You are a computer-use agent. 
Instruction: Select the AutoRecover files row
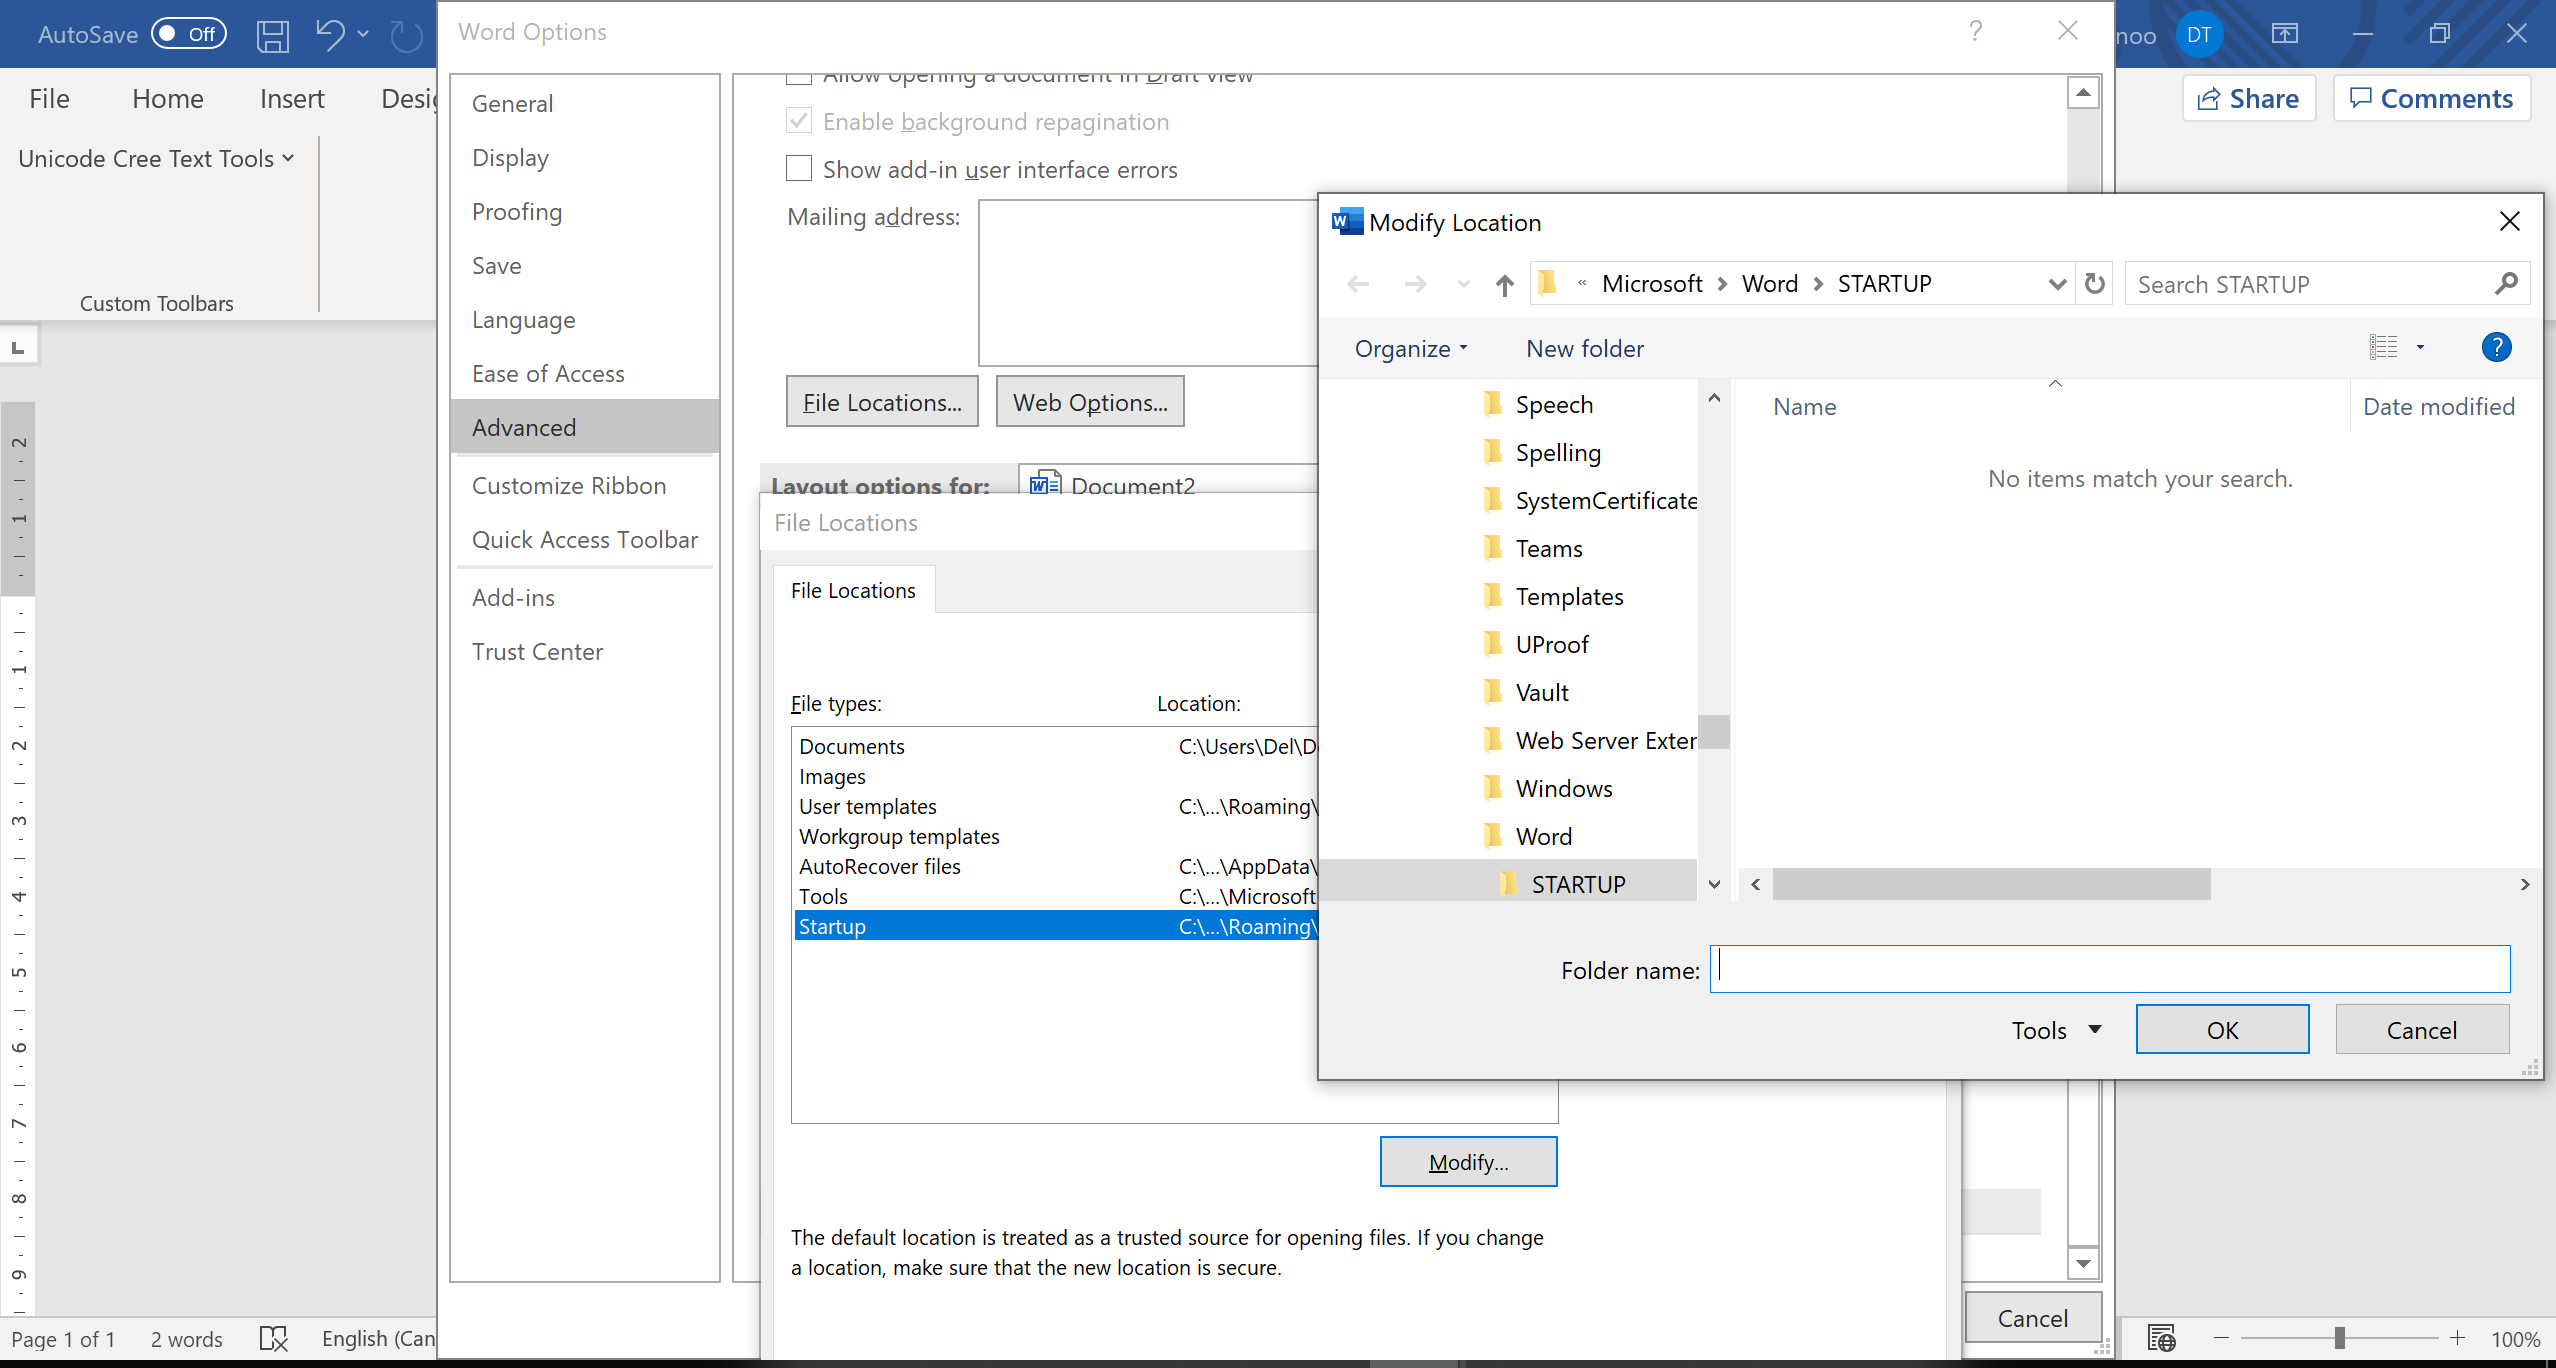[1056, 866]
